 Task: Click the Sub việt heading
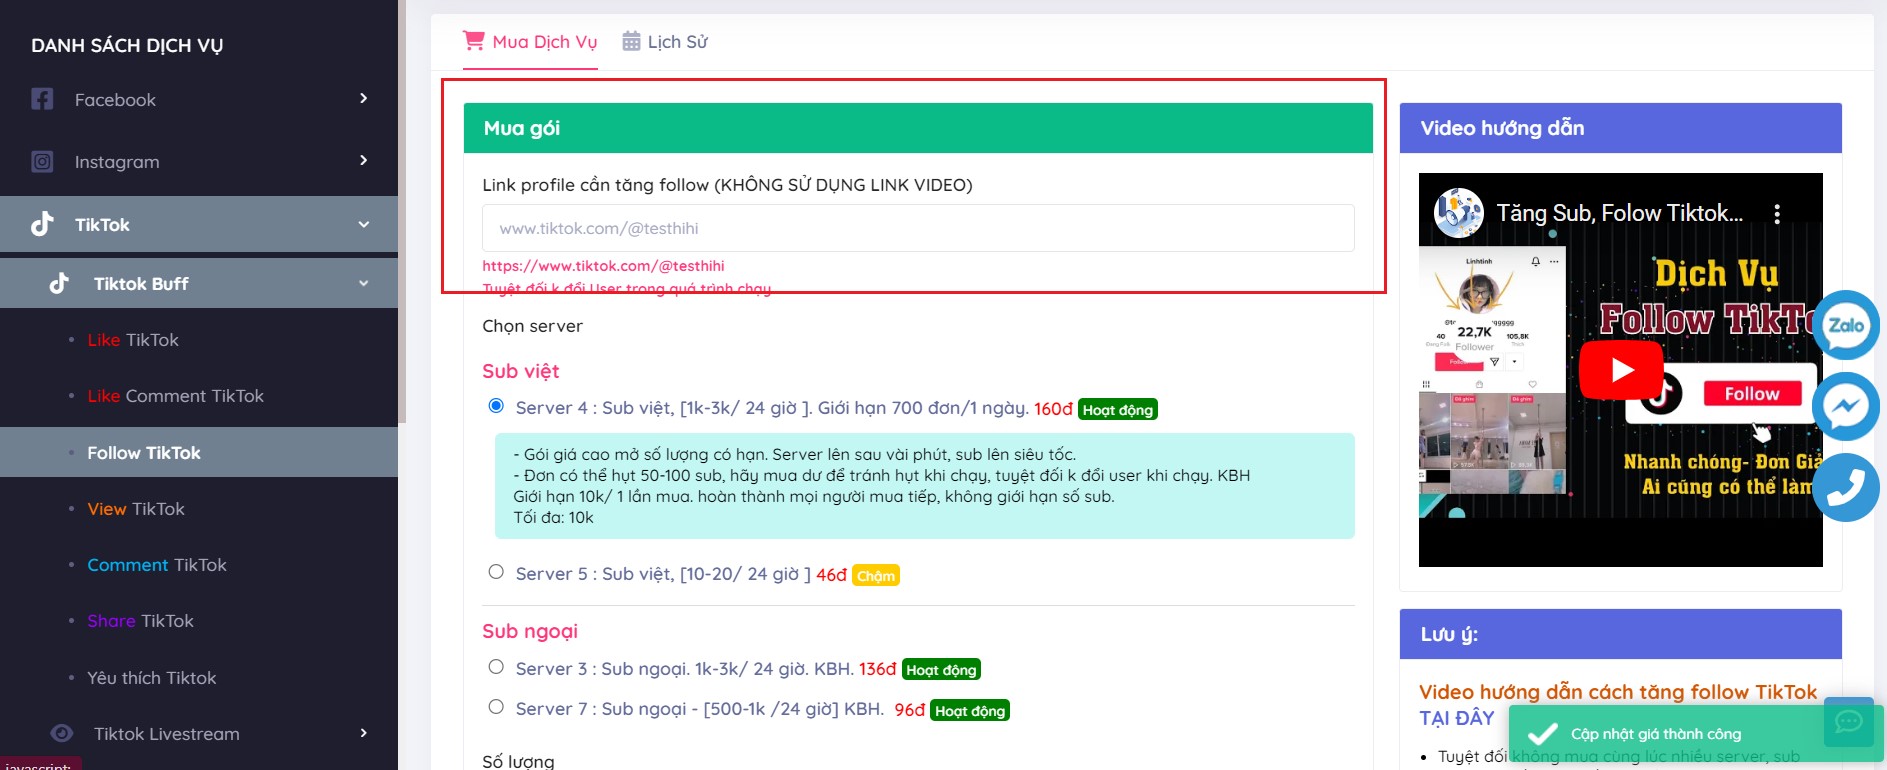point(520,371)
